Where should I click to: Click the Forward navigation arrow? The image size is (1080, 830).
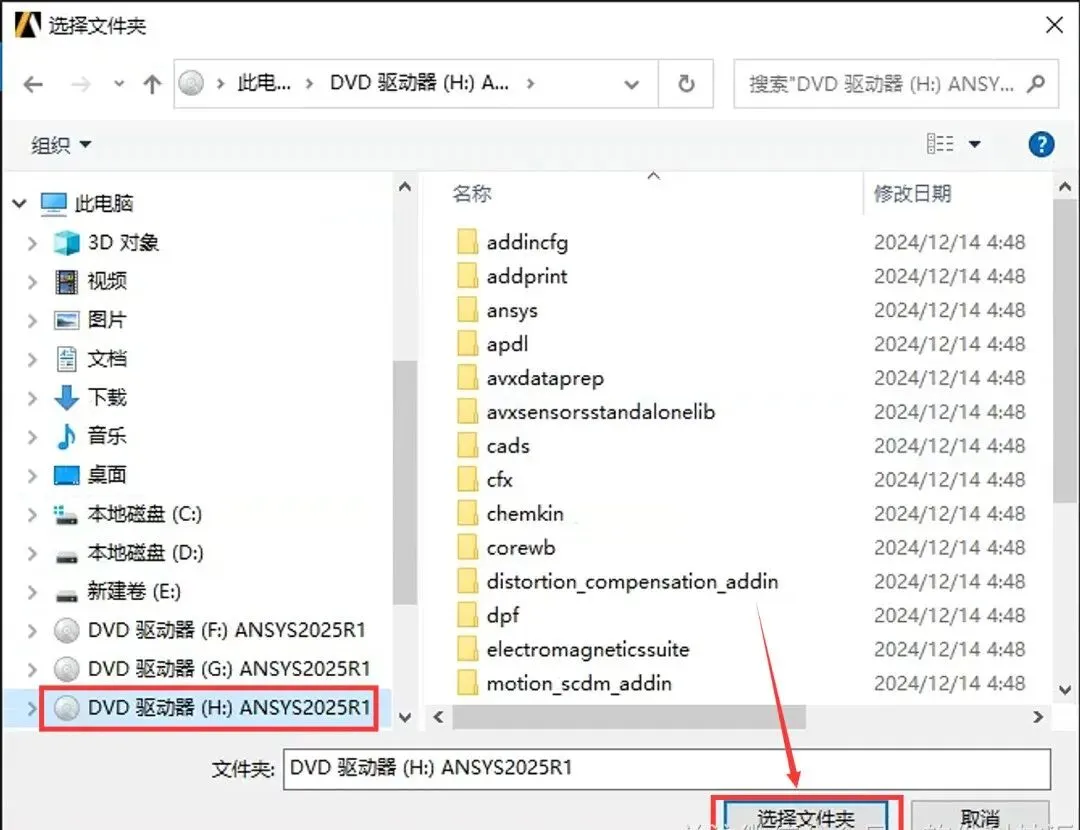coord(81,84)
